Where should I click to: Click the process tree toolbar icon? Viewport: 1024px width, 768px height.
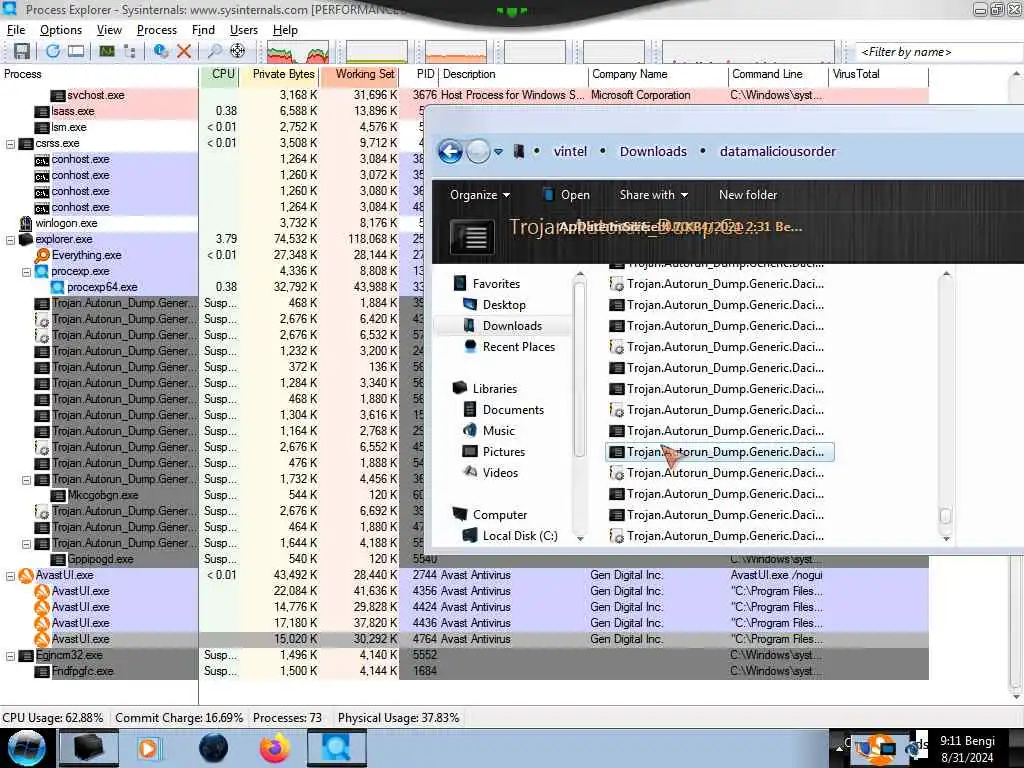129,51
